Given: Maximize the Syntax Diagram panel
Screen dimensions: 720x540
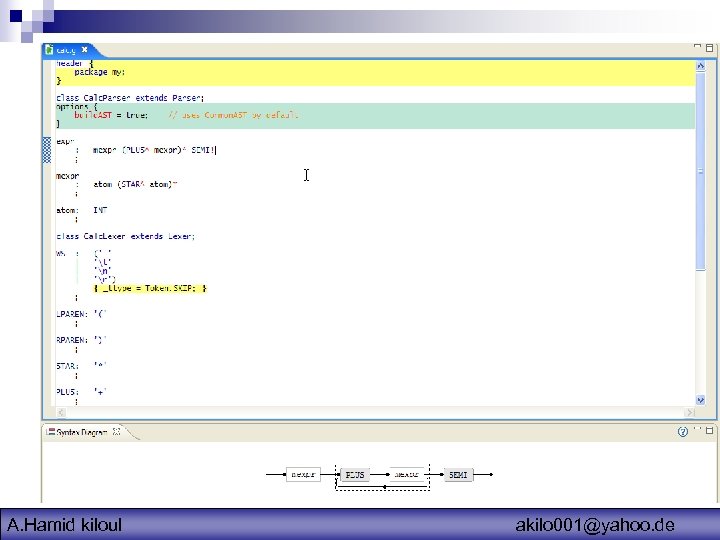Looking at the screenshot, I should tap(710, 431).
